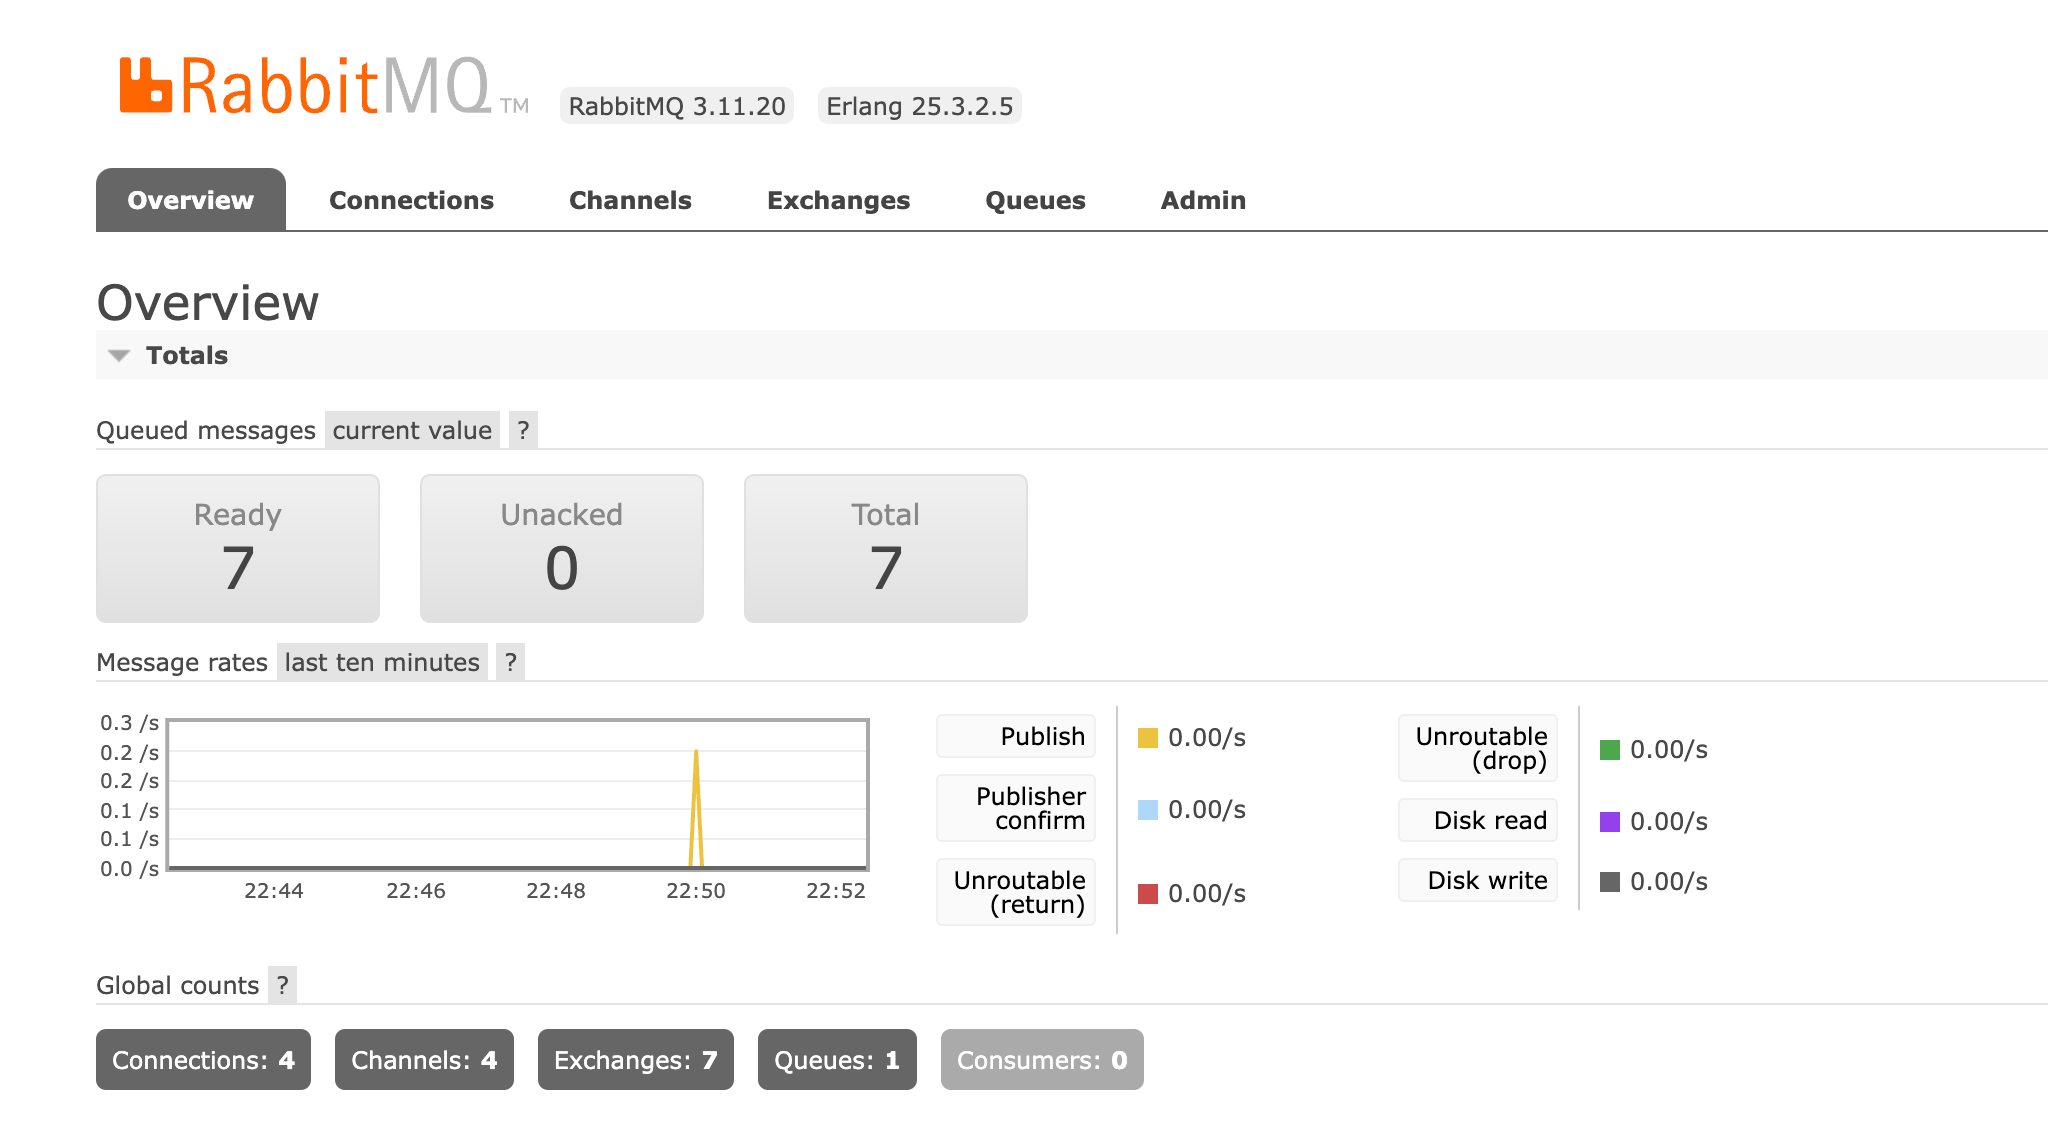Click the message rates chart area
Image resolution: width=2048 pixels, height=1126 pixels.
[517, 795]
